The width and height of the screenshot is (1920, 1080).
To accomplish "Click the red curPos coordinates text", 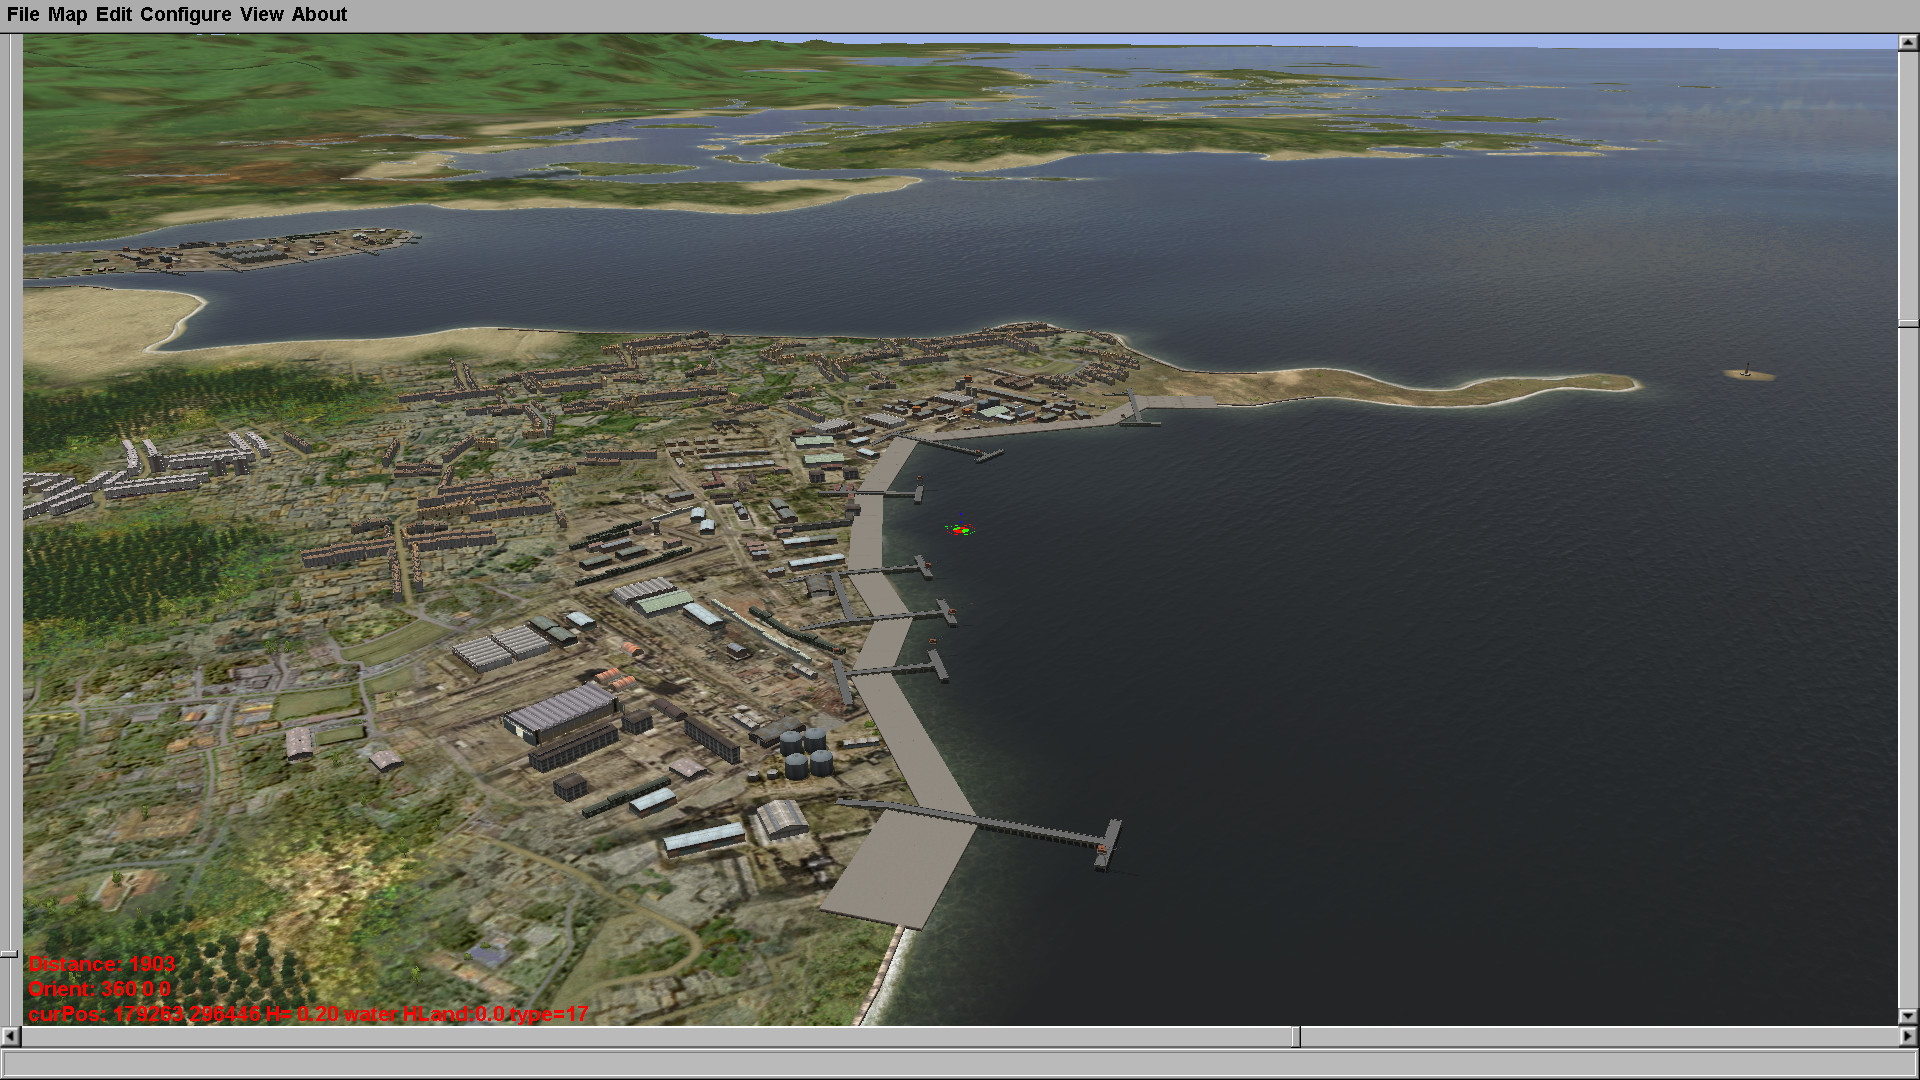I will click(308, 1014).
